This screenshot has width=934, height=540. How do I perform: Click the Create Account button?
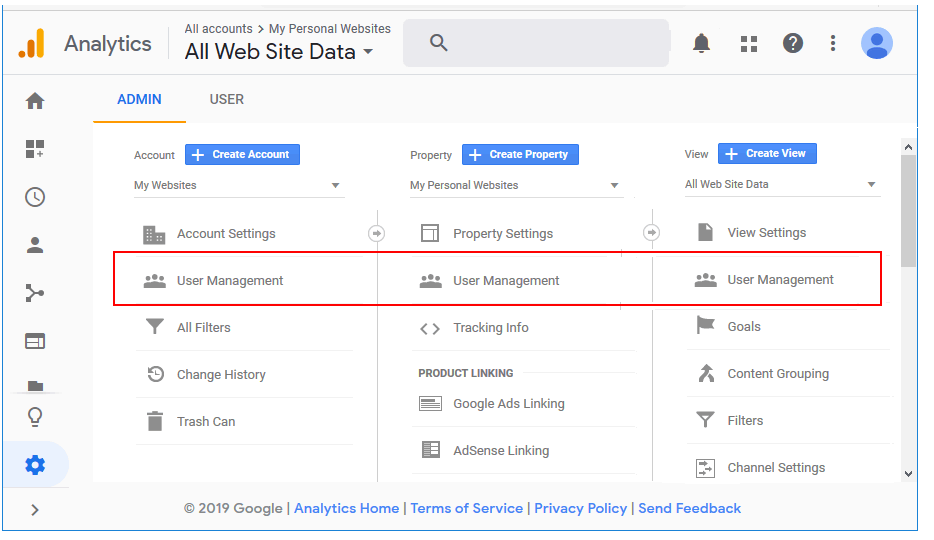[242, 154]
